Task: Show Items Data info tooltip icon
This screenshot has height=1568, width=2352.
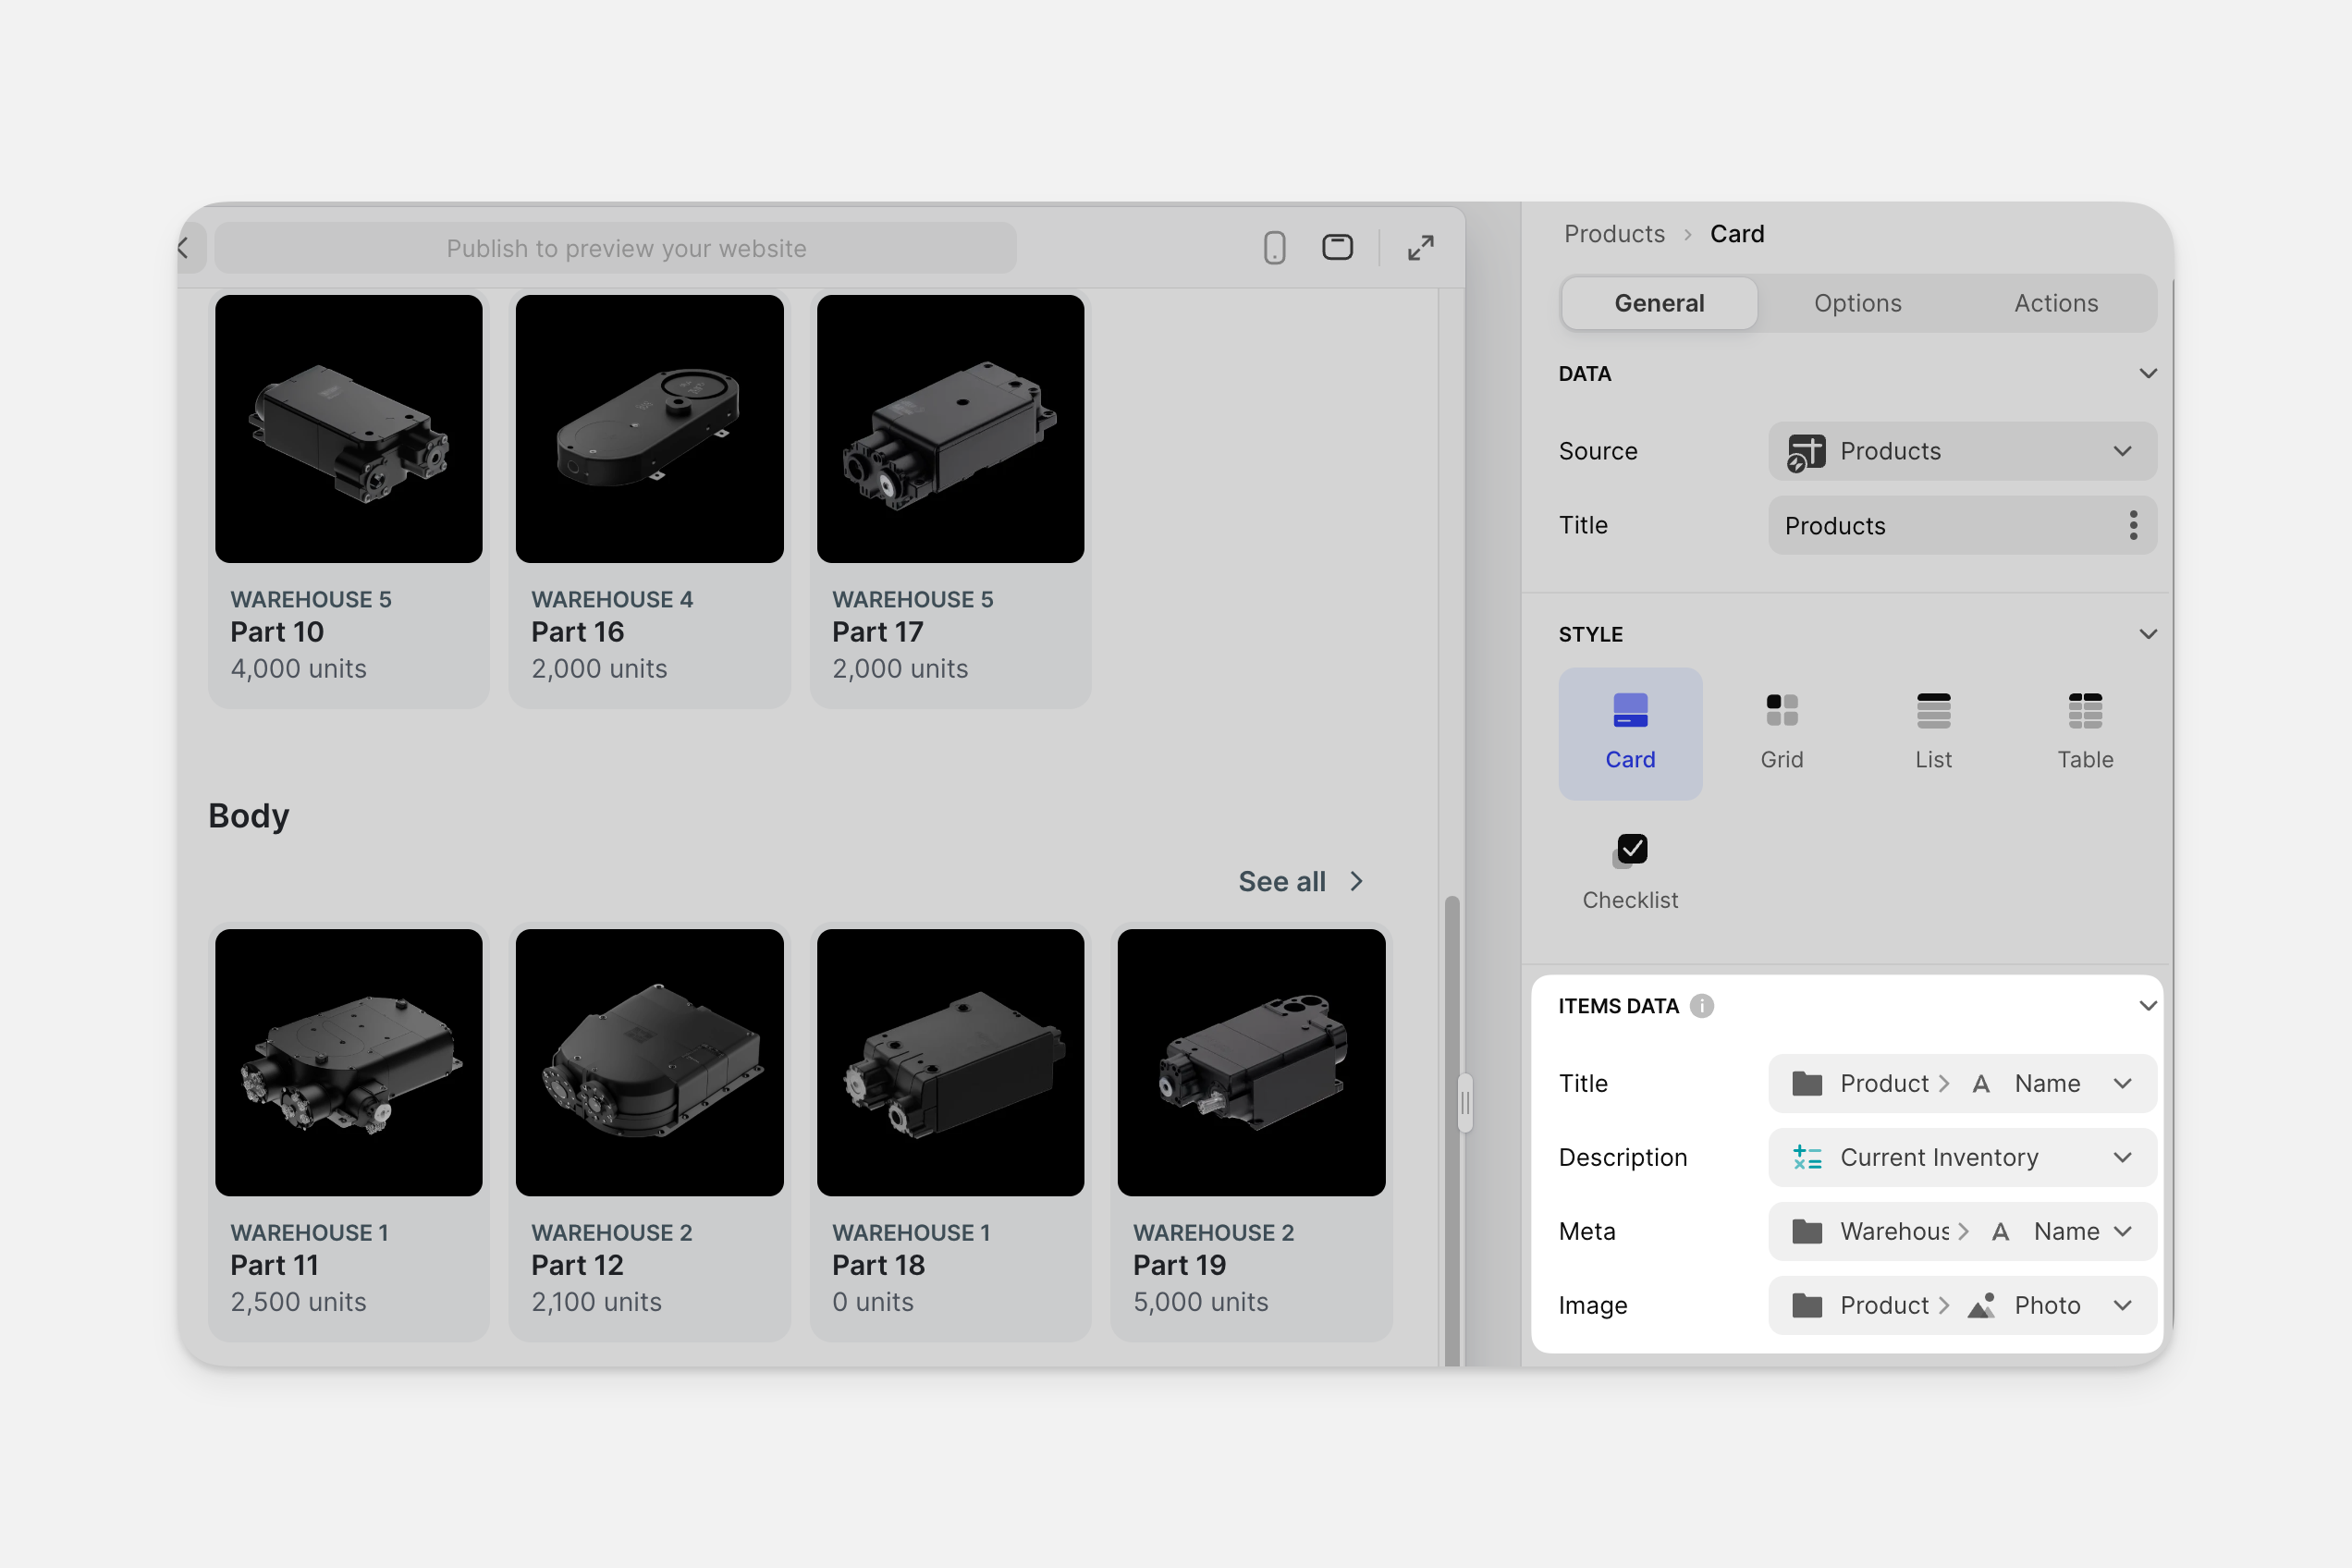Action: pyautogui.click(x=1702, y=1006)
